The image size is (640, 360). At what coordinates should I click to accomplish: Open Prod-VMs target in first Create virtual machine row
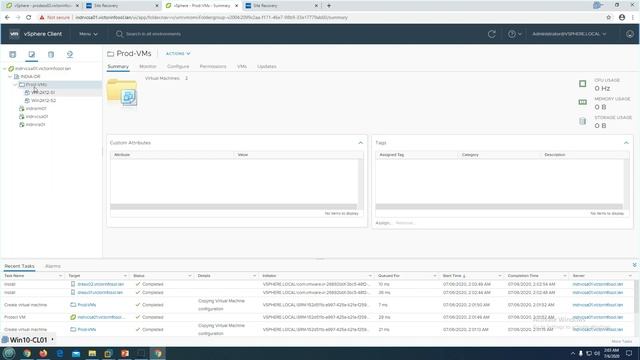tap(87, 305)
